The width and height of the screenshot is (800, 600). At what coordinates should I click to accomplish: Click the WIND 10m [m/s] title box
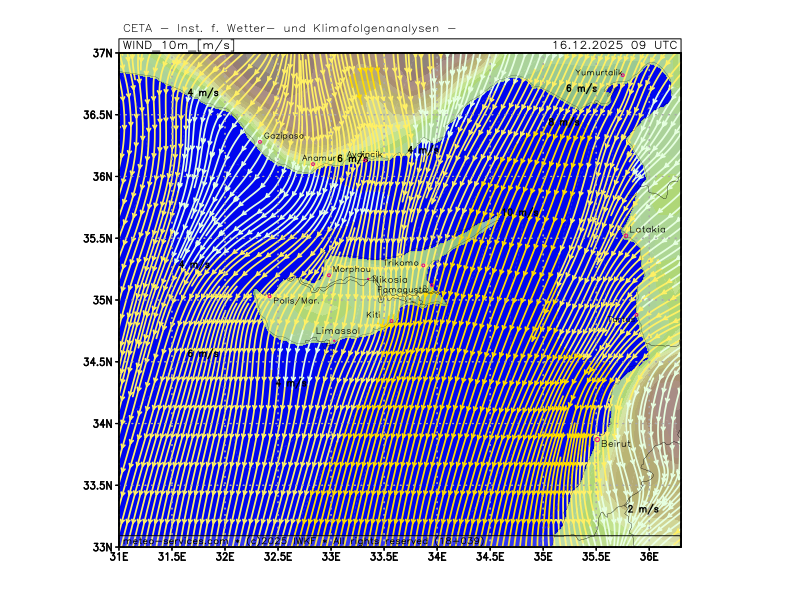pos(177,45)
